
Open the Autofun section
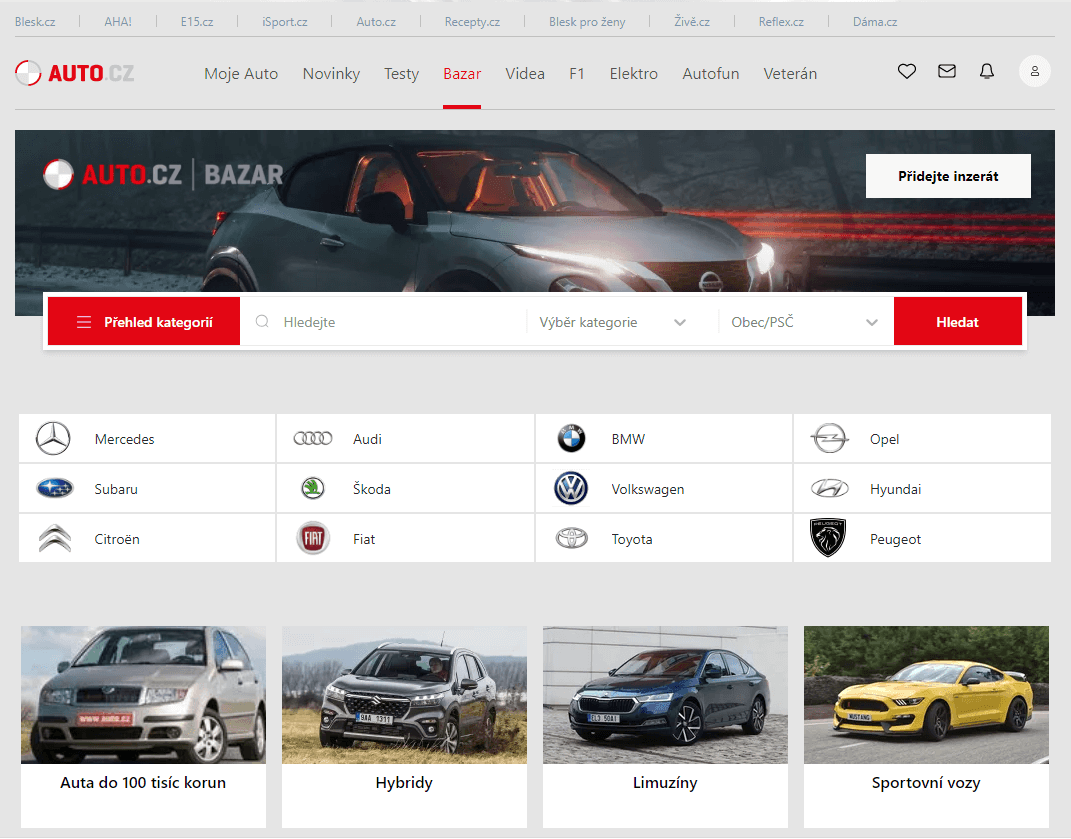click(x=711, y=74)
